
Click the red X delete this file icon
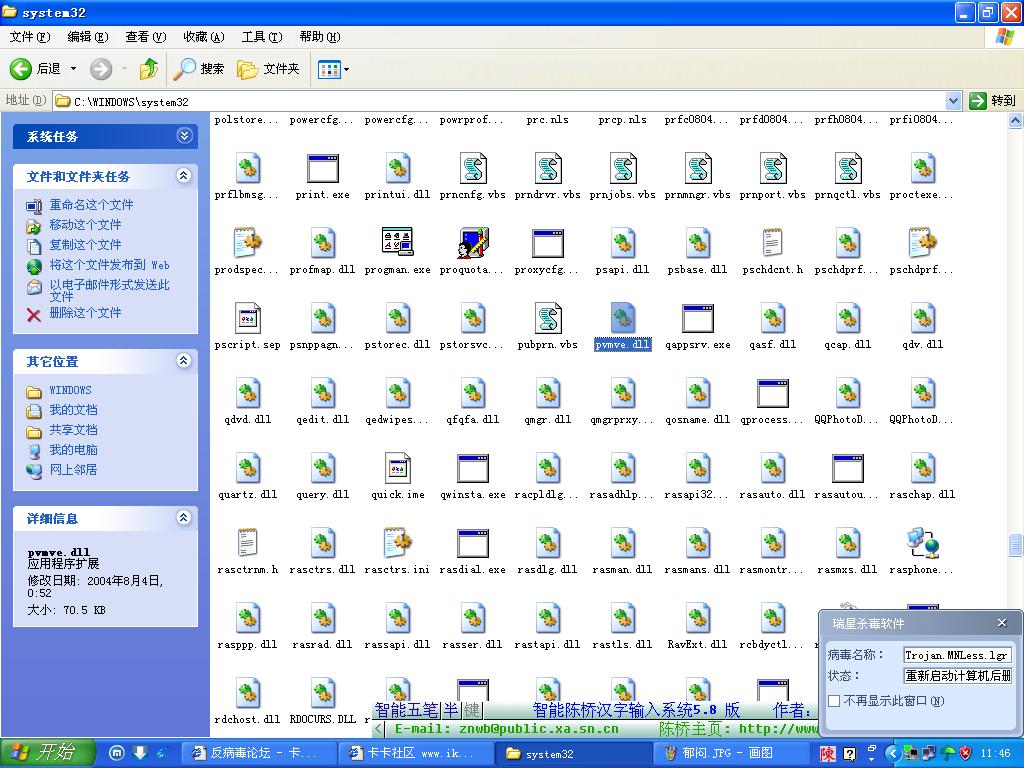point(34,314)
